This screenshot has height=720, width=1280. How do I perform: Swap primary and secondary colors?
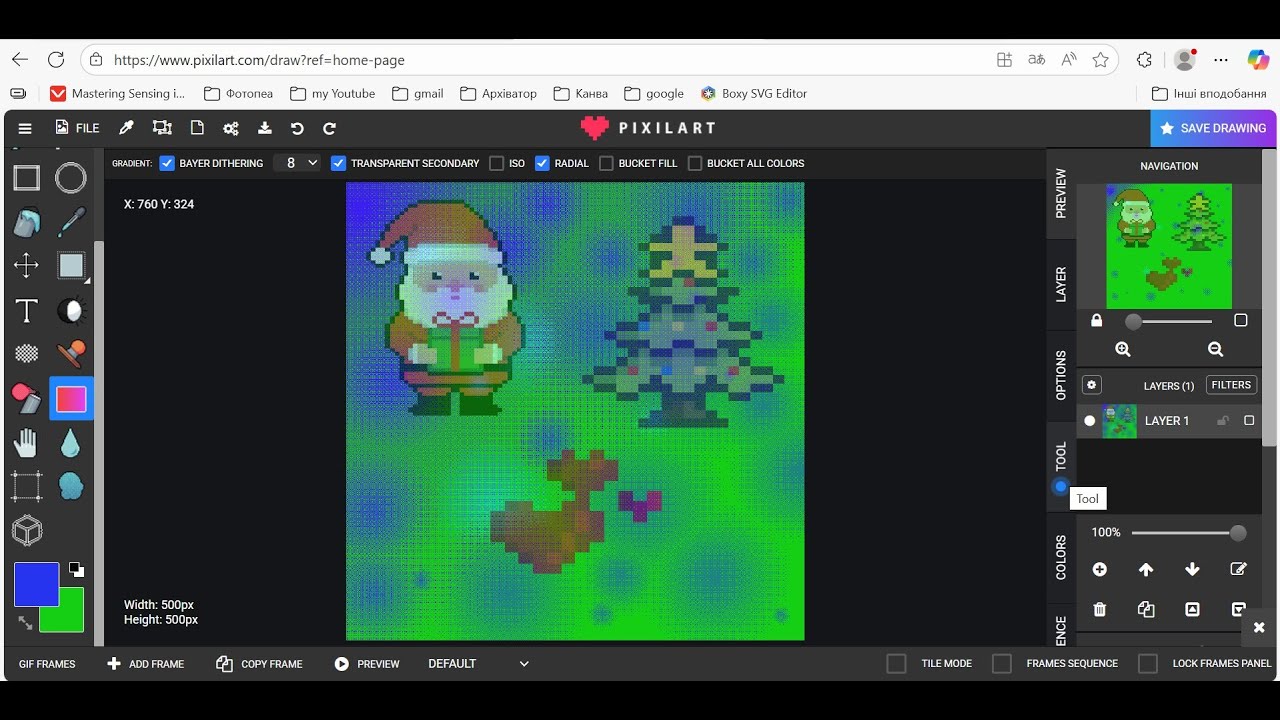(25, 622)
